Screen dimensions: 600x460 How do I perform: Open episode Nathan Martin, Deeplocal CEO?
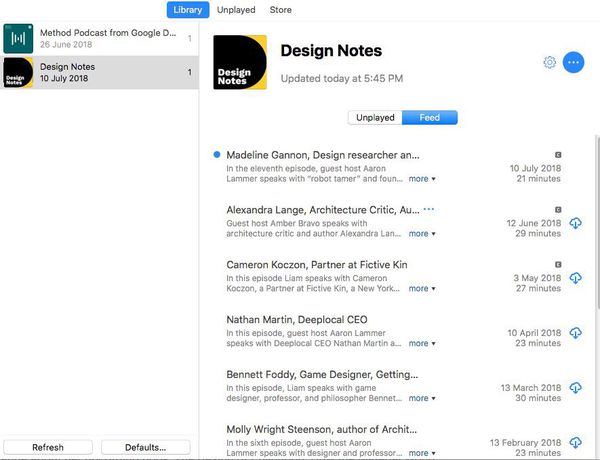tap(297, 320)
